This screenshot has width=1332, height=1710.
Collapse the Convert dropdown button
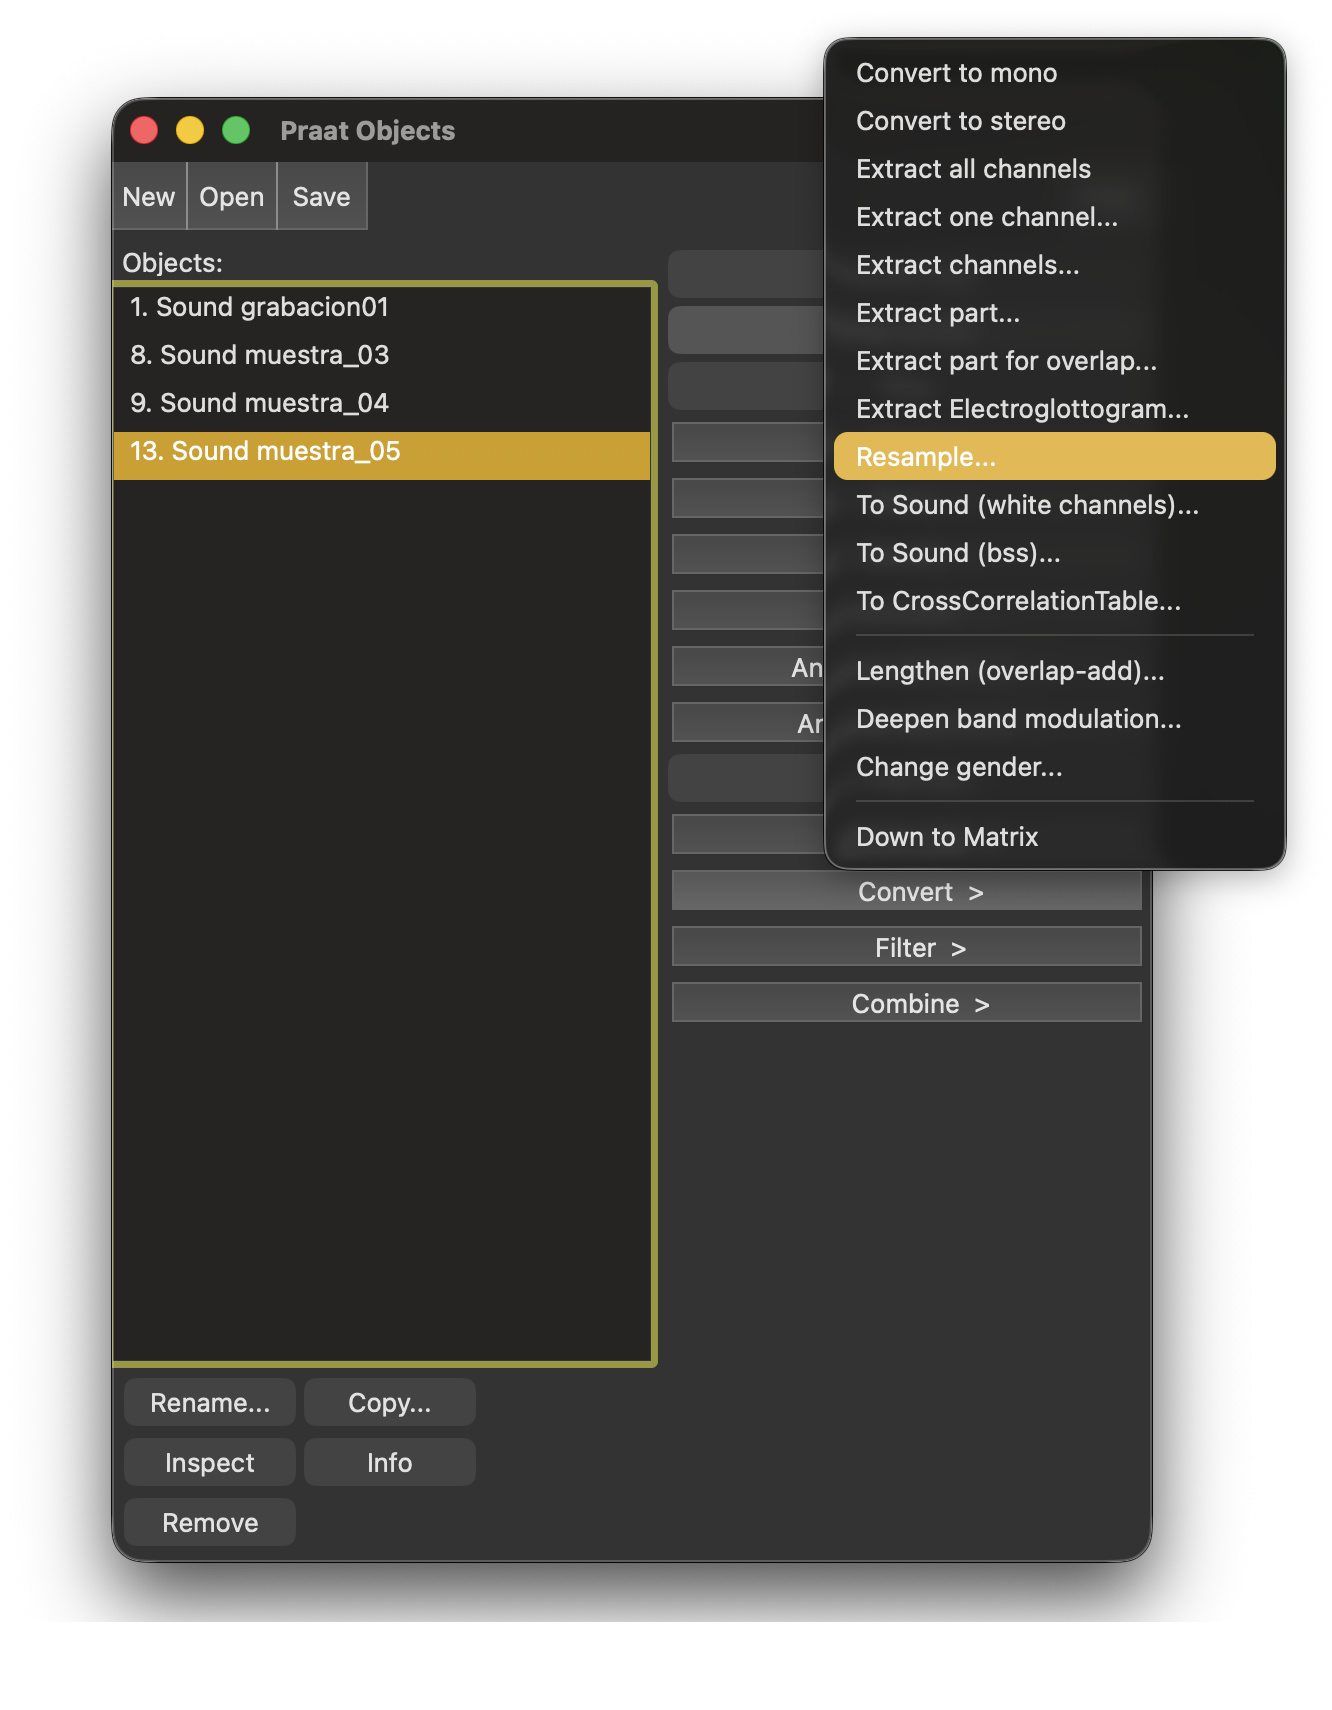[x=906, y=891]
